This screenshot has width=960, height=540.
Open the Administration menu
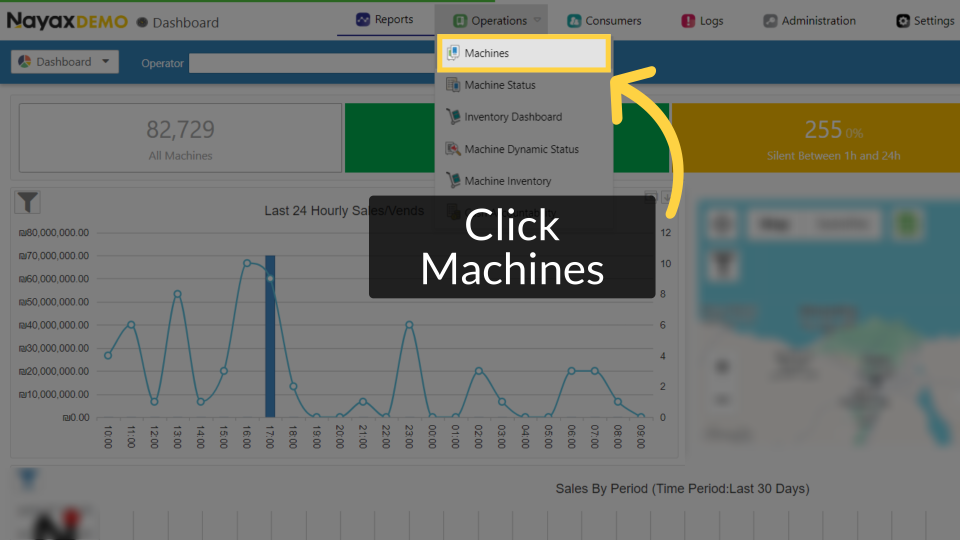point(809,20)
